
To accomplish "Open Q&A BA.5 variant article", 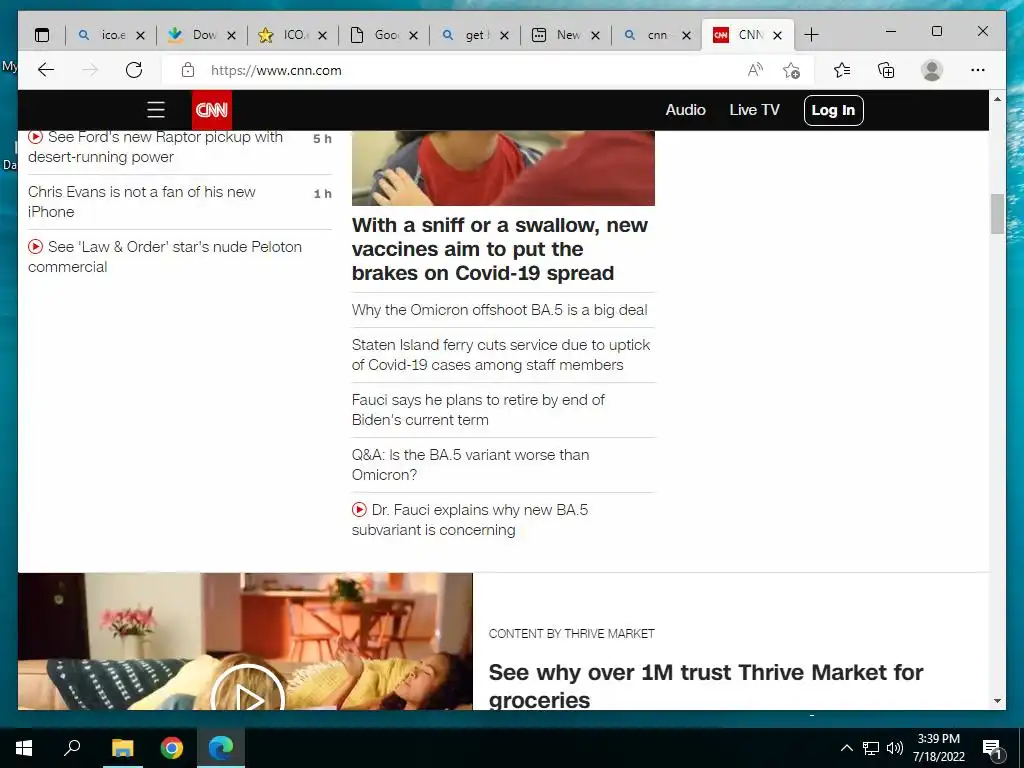I will tap(470, 464).
